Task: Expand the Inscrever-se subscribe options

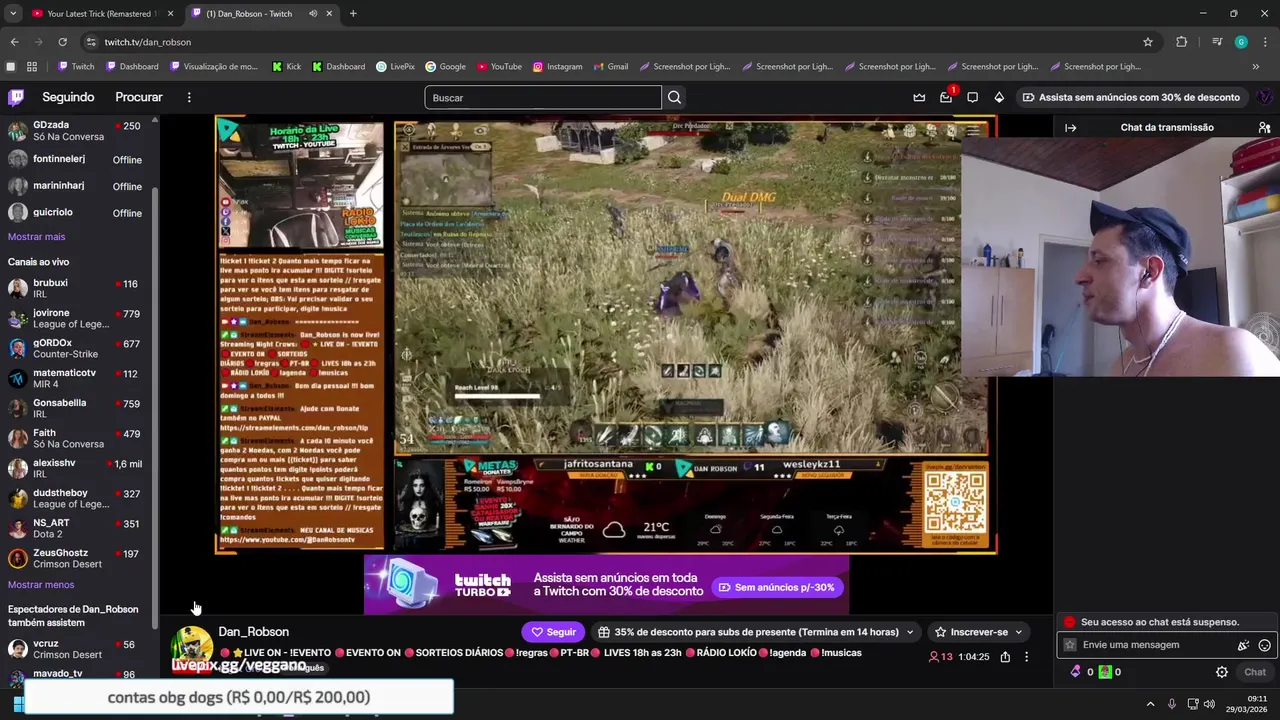Action: tap(1018, 632)
